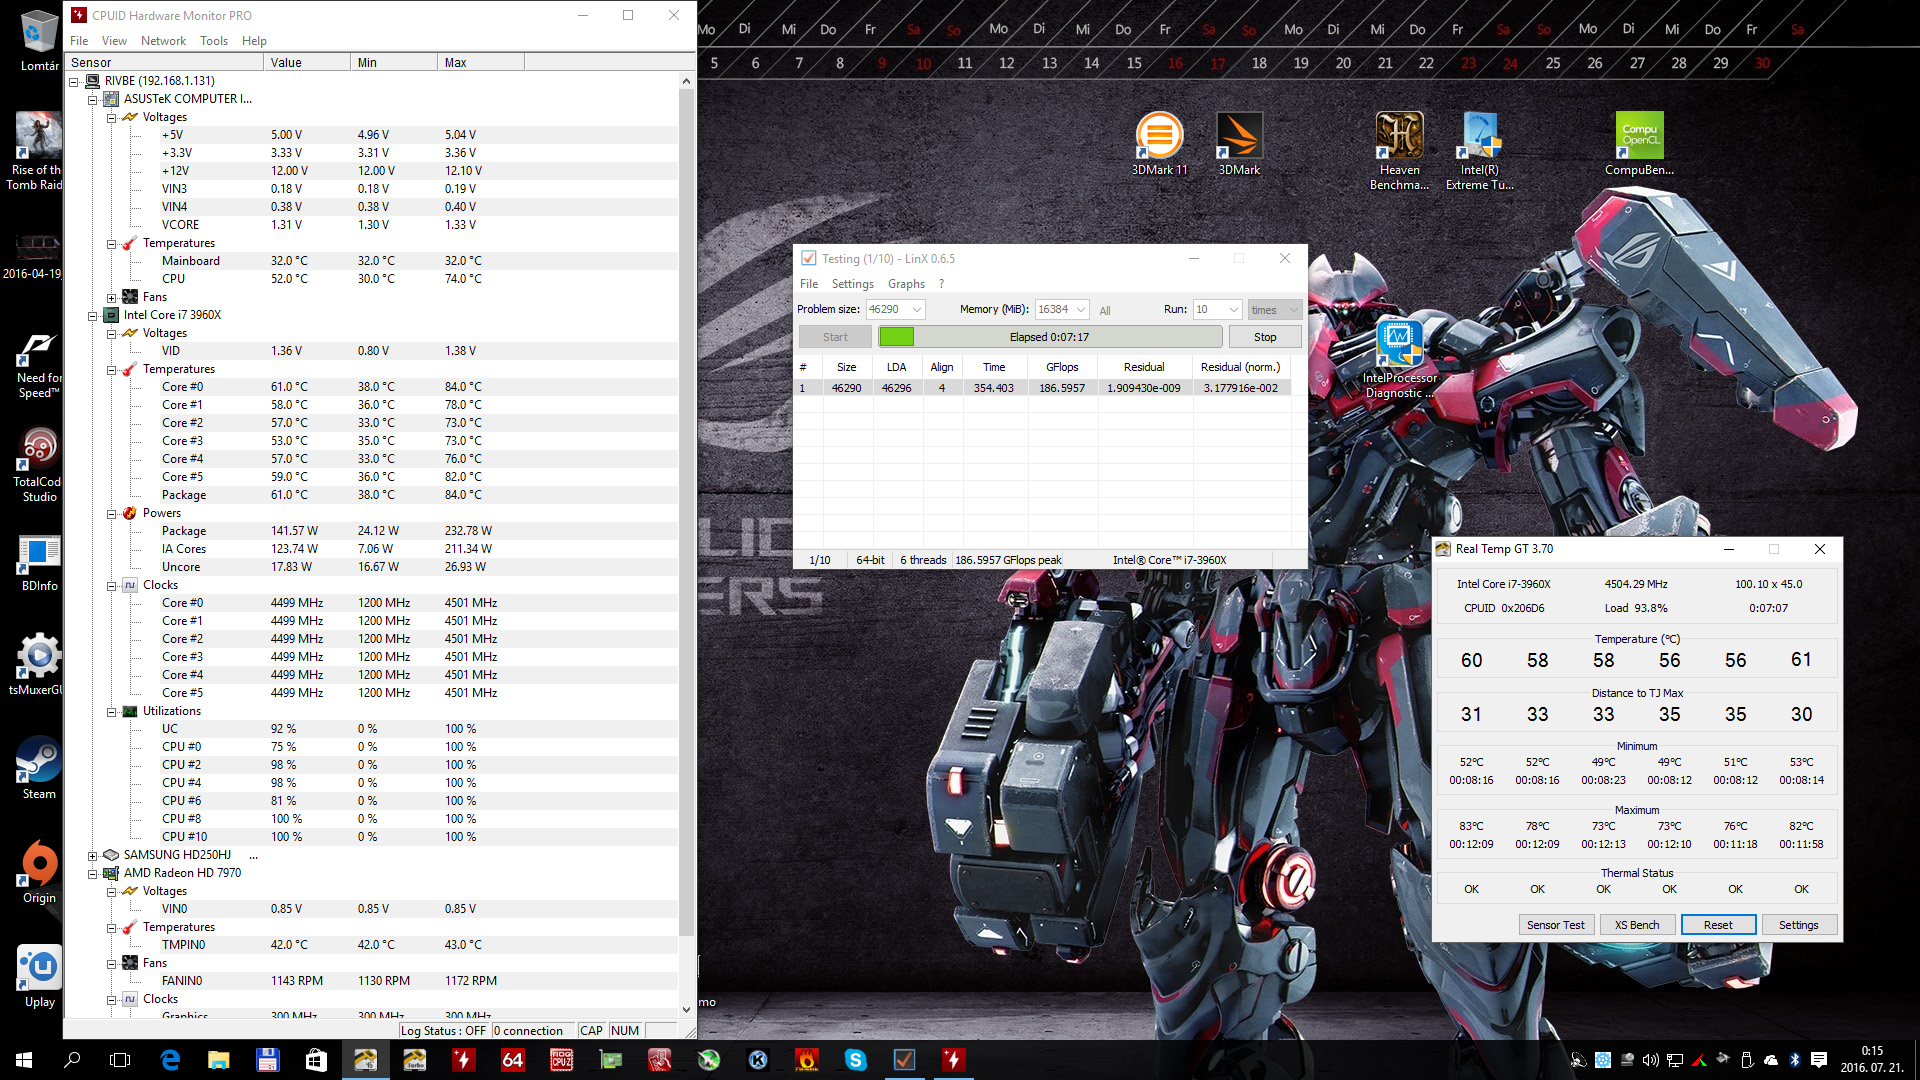Open the Edge browser taskbar icon
The image size is (1920, 1080).
click(x=170, y=1060)
